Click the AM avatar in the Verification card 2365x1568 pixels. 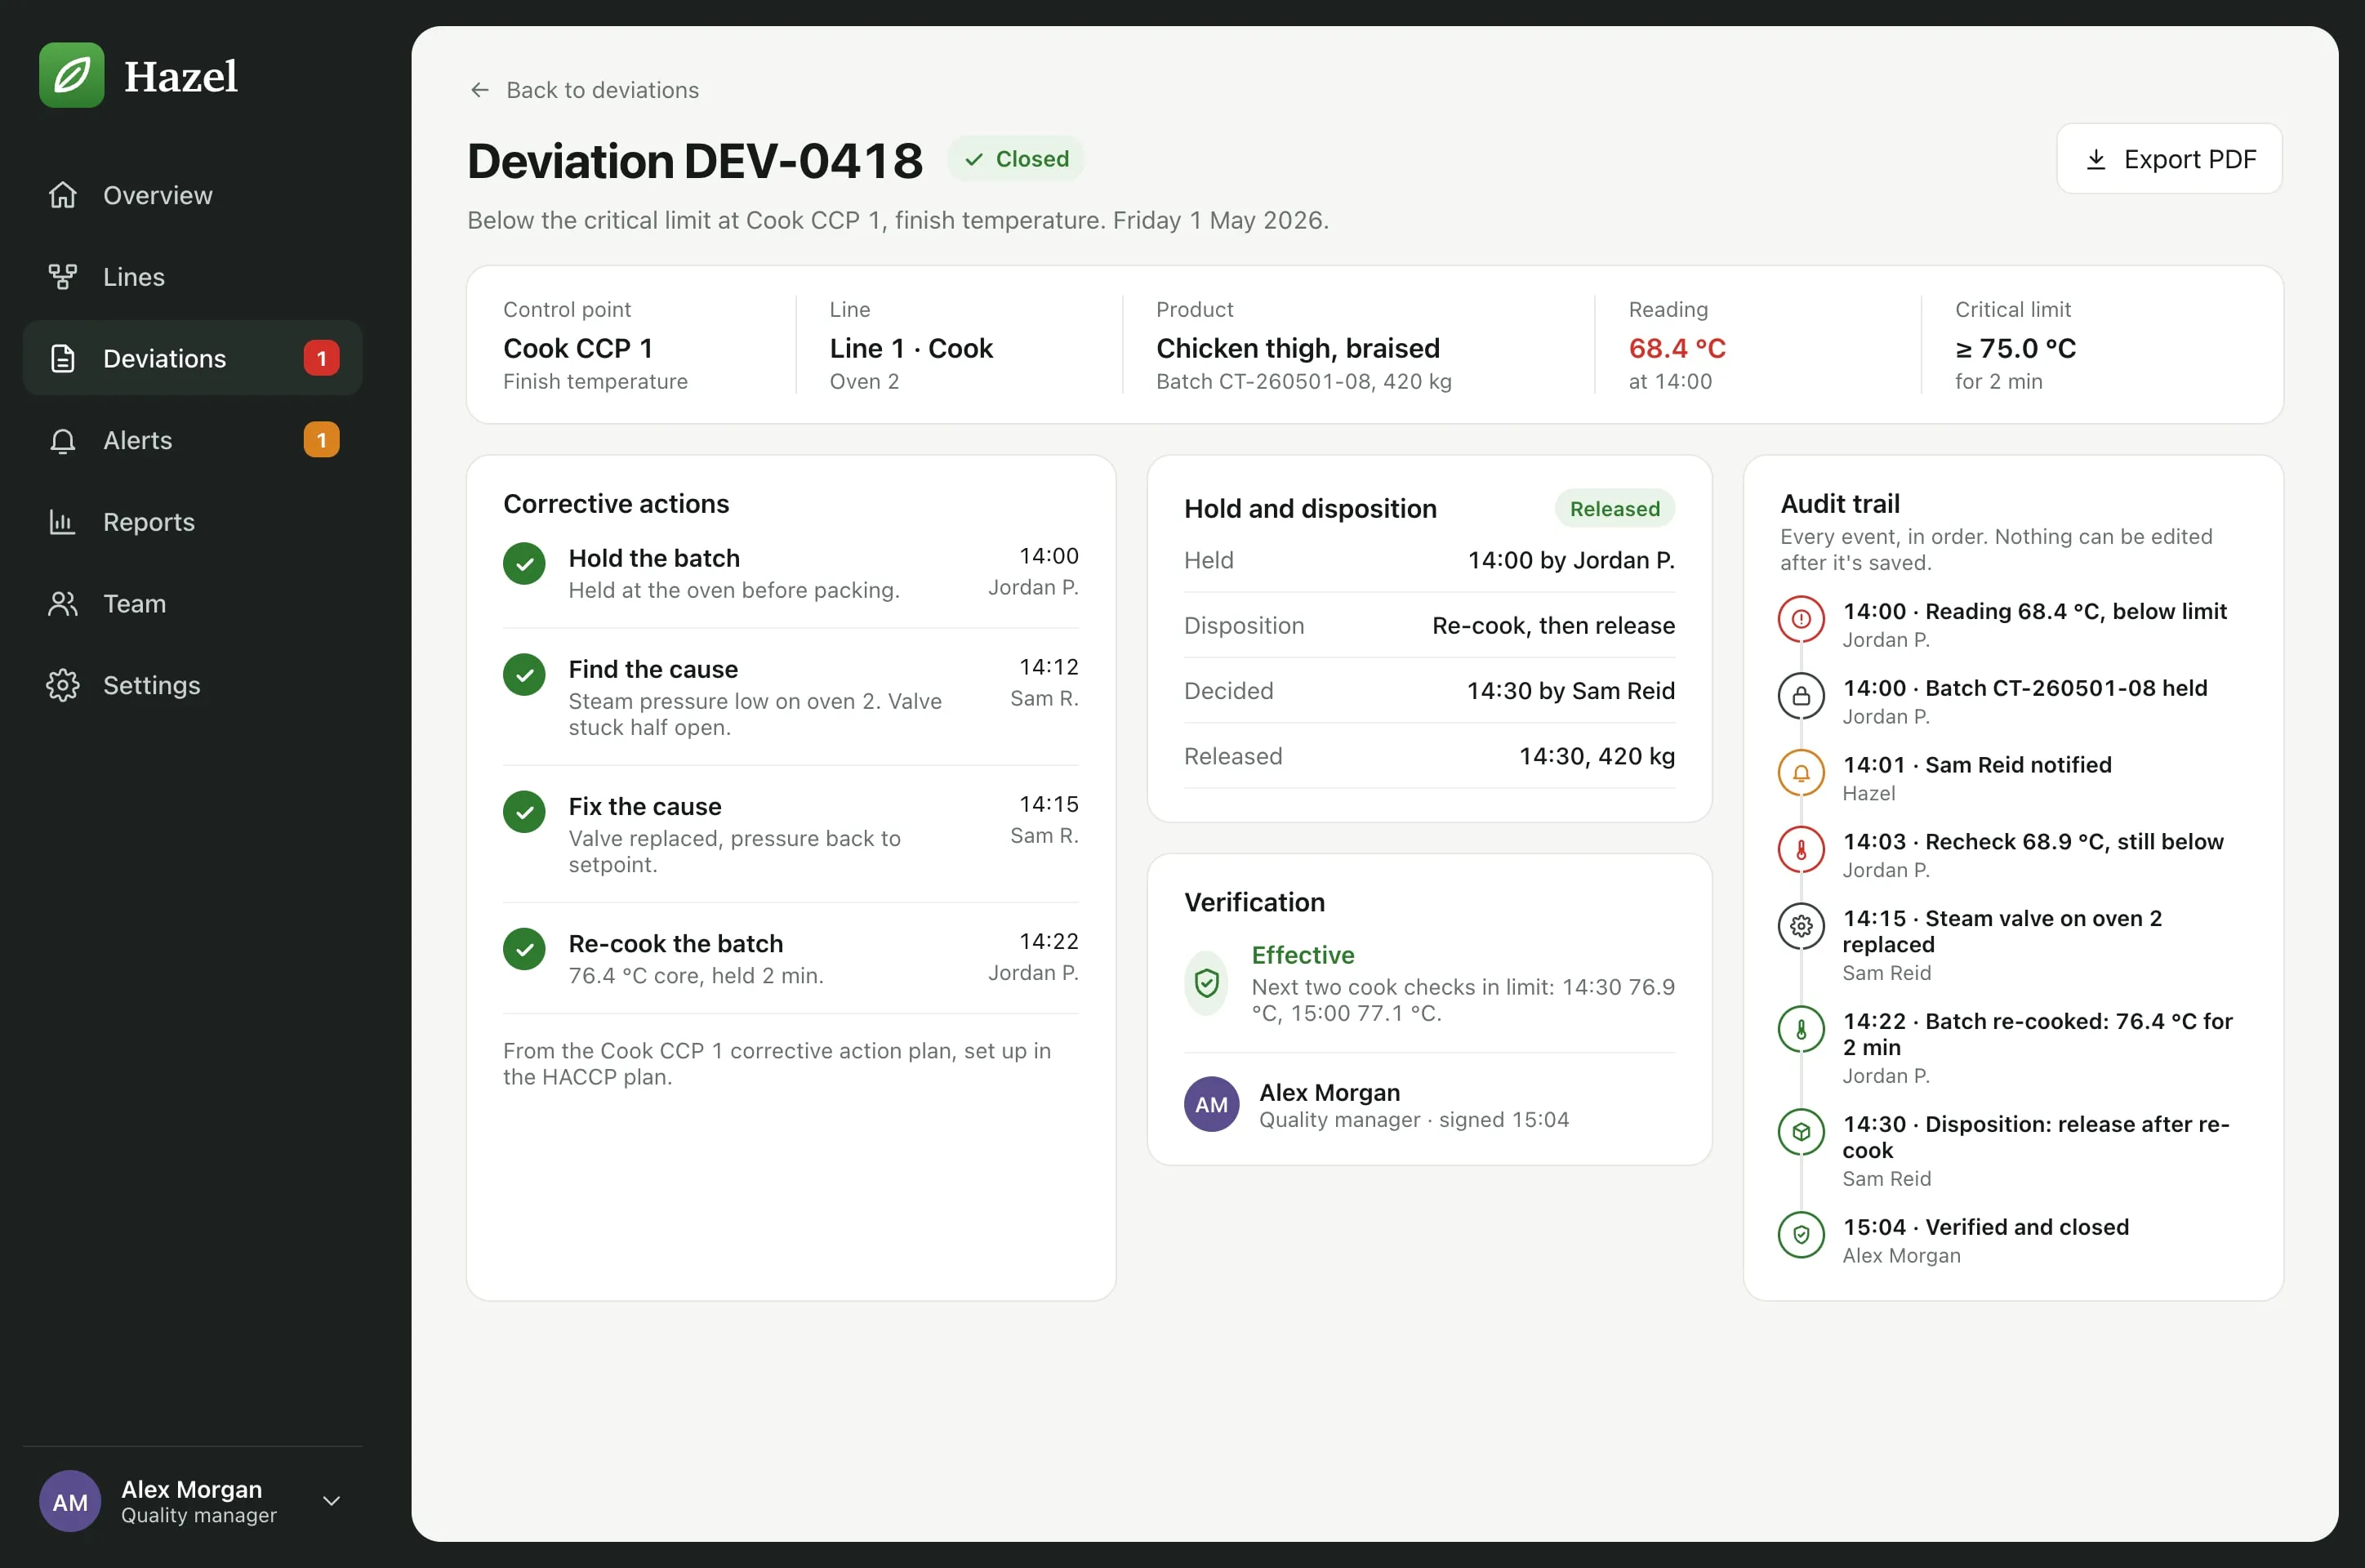coord(1212,1105)
